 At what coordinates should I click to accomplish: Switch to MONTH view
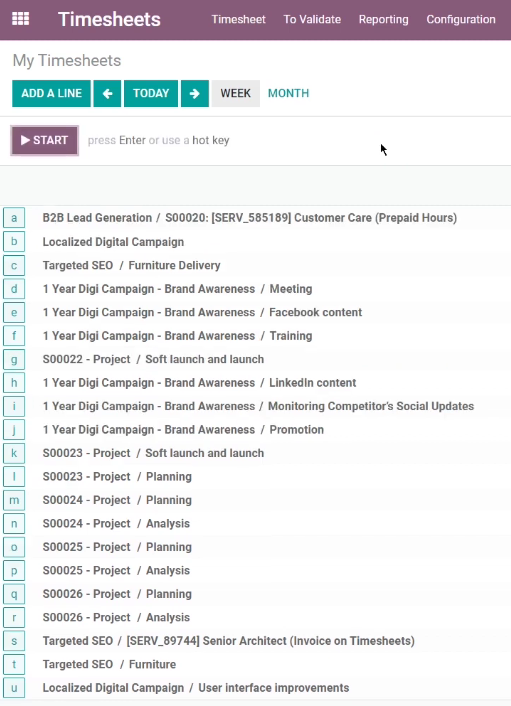coord(288,93)
